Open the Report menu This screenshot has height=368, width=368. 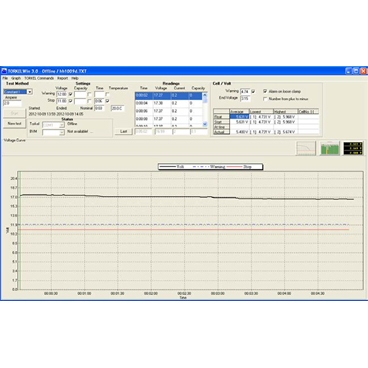point(62,78)
